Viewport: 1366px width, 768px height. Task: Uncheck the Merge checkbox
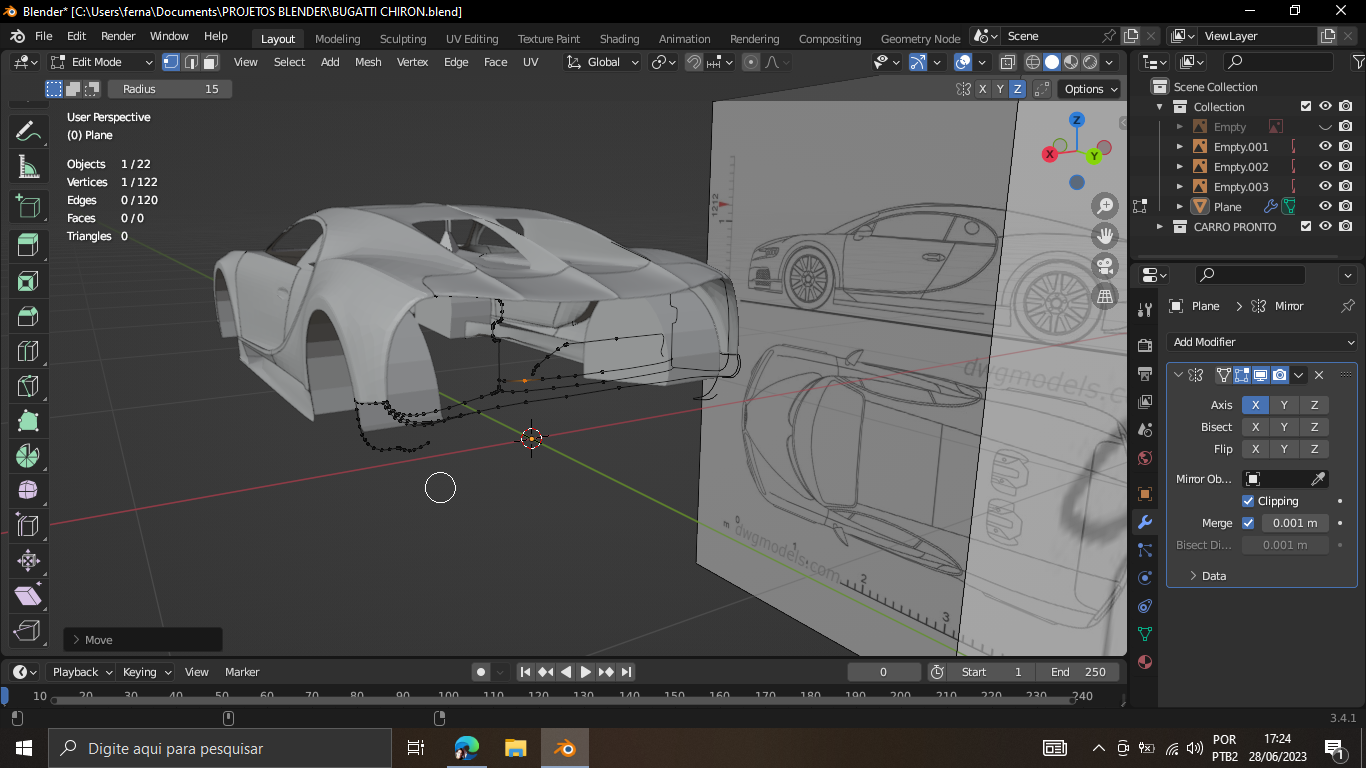click(x=1248, y=523)
